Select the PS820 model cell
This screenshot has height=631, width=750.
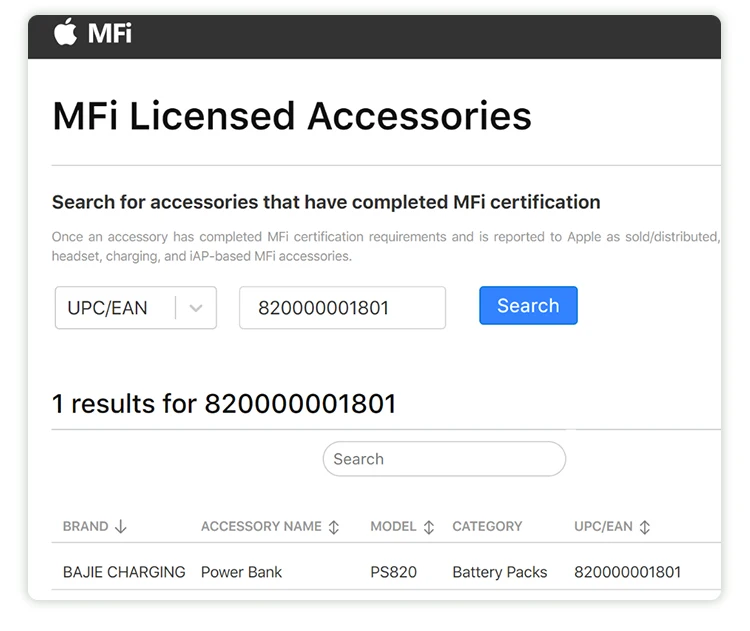tap(393, 572)
